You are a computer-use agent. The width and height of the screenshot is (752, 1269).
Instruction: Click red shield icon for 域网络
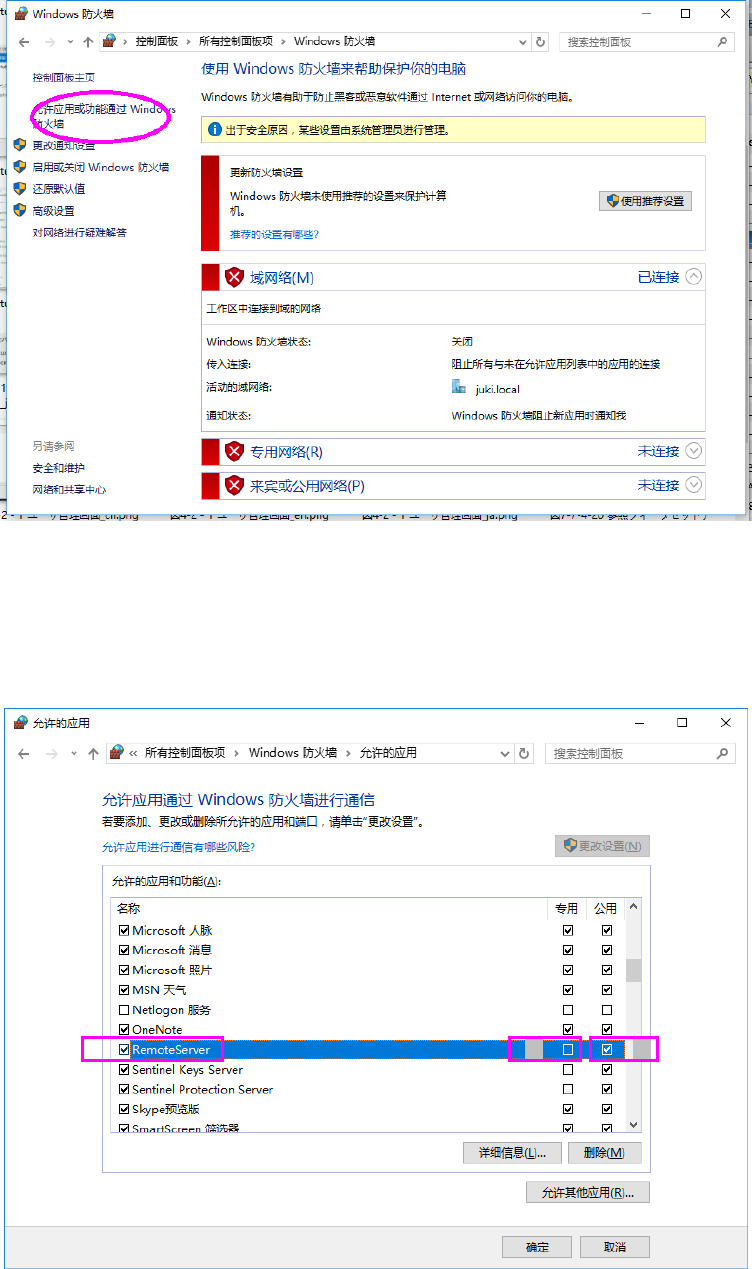234,277
